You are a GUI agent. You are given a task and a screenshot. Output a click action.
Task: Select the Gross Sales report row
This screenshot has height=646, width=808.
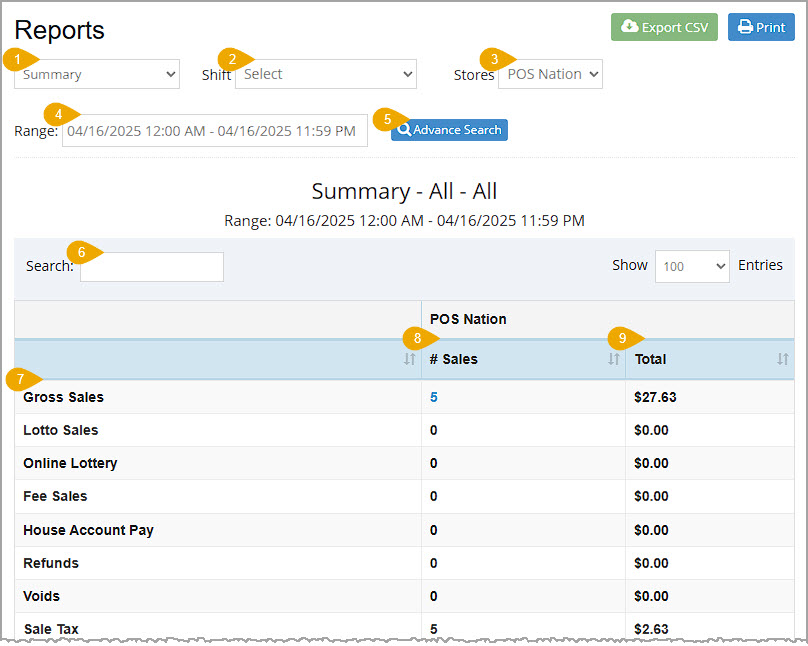tap(63, 397)
